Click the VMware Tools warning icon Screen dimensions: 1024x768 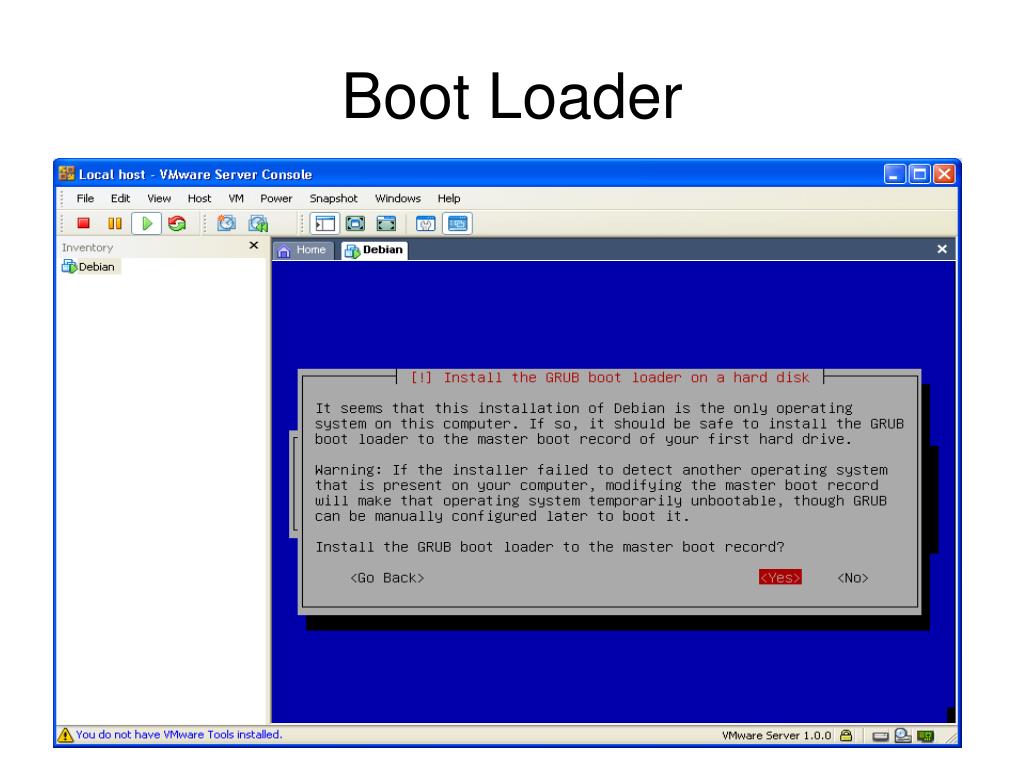tap(65, 735)
